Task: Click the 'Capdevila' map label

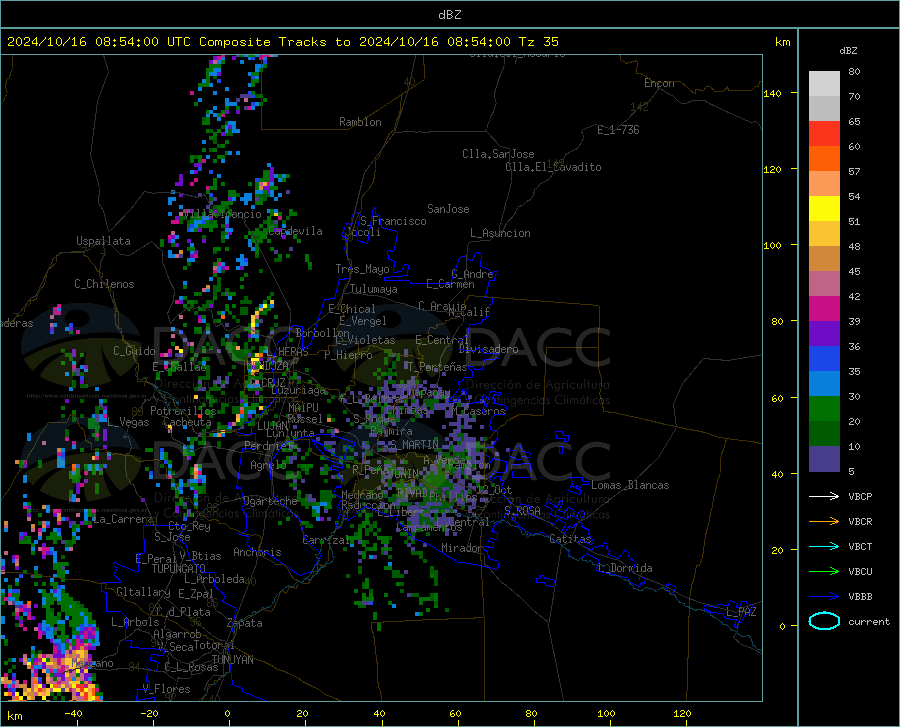Action: click(295, 231)
